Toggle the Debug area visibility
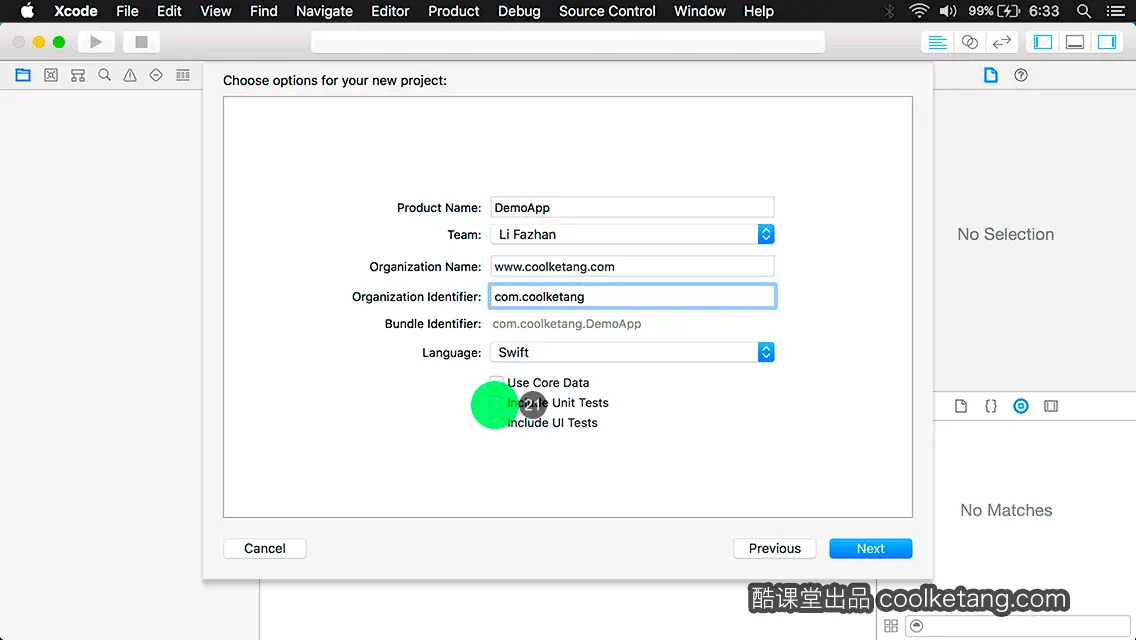The image size is (1136, 640). click(x=1074, y=42)
